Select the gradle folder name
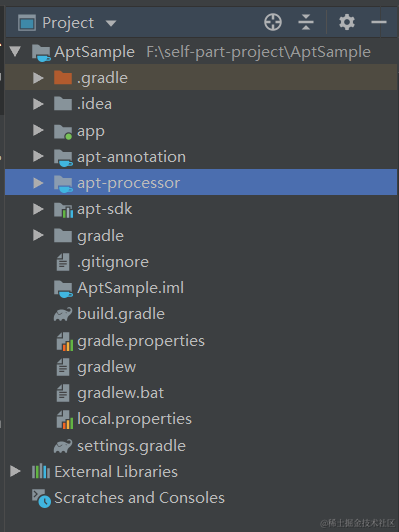This screenshot has width=399, height=532. [100, 236]
